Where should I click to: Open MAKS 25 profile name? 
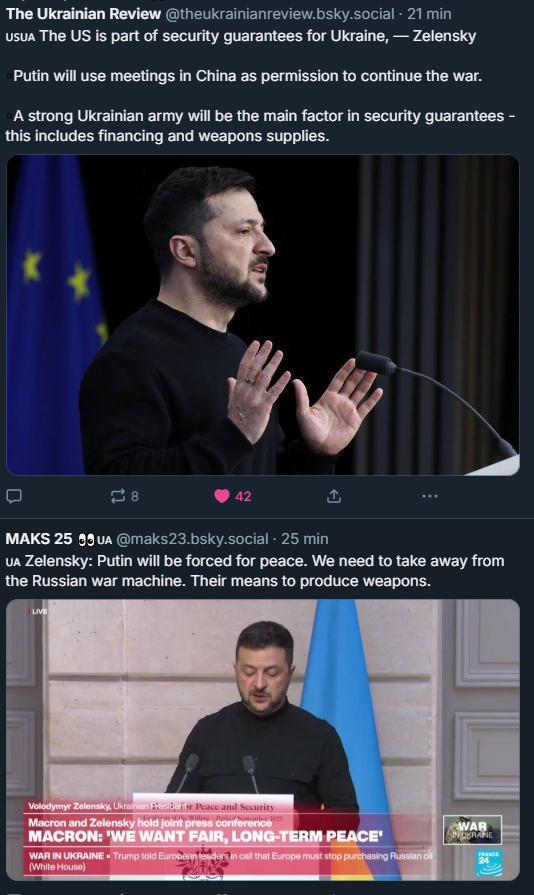(x=39, y=539)
